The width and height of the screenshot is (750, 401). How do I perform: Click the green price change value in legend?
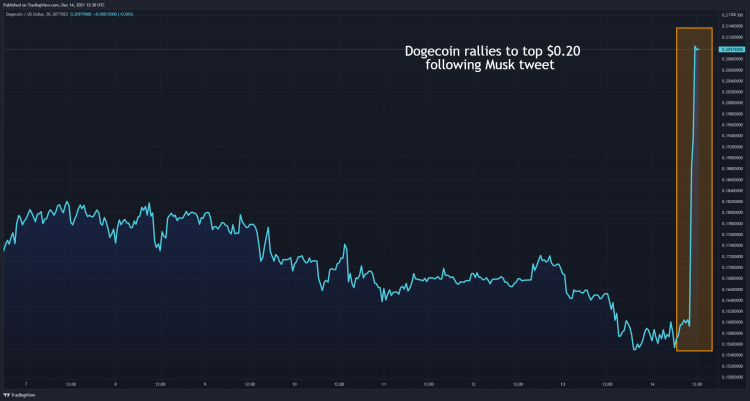[113, 14]
